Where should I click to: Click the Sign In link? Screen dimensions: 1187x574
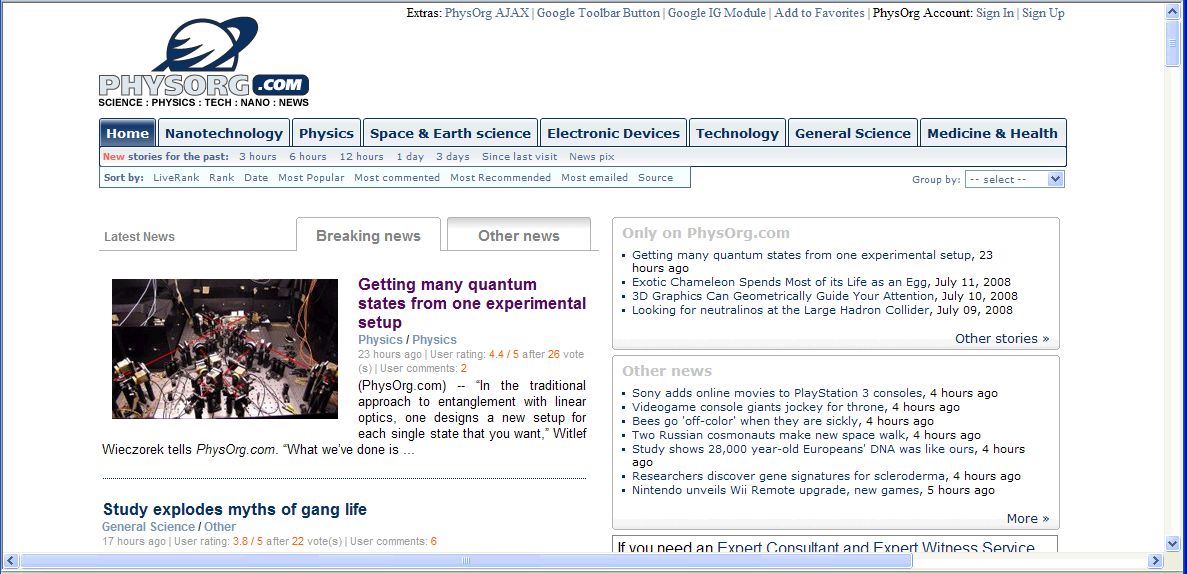click(995, 13)
